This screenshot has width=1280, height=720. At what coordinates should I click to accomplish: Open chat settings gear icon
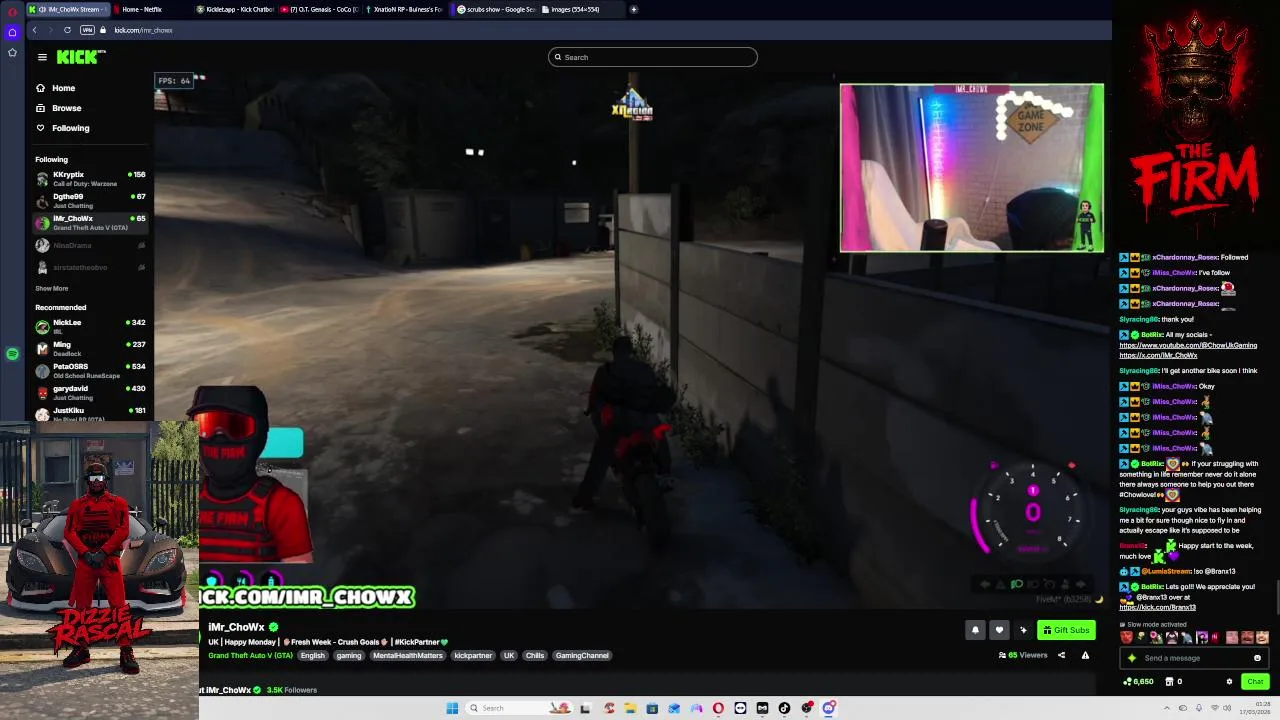[x=1229, y=681]
